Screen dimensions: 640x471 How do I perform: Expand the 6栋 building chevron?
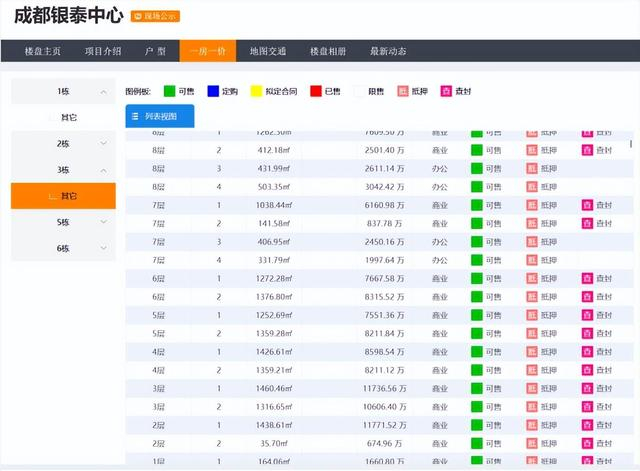104,248
